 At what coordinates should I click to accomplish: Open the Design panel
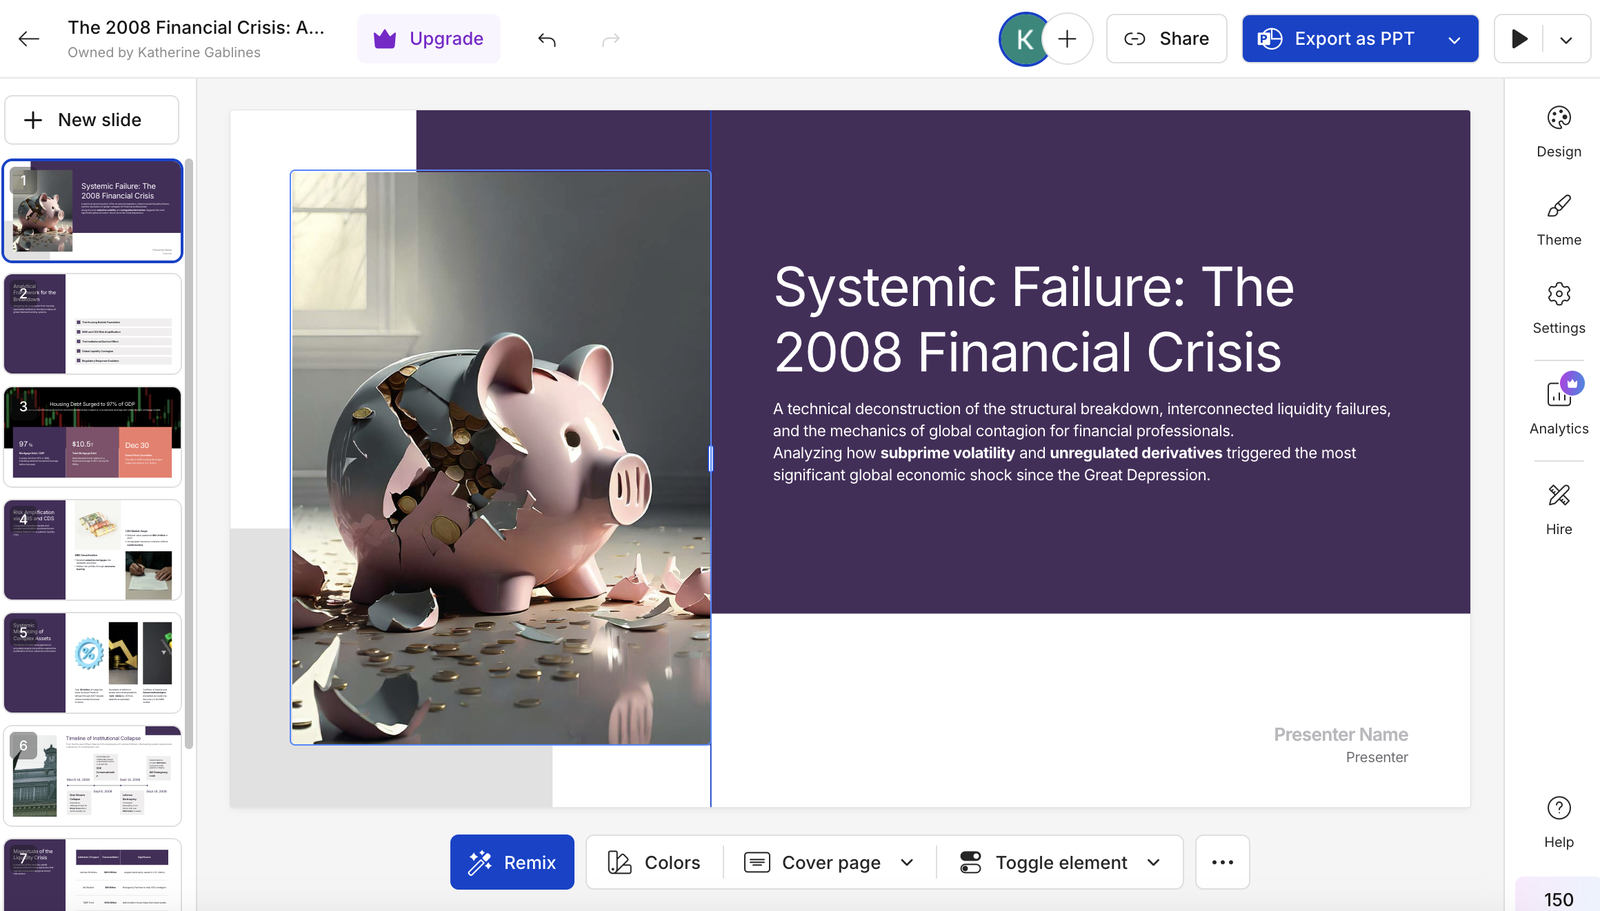point(1558,131)
